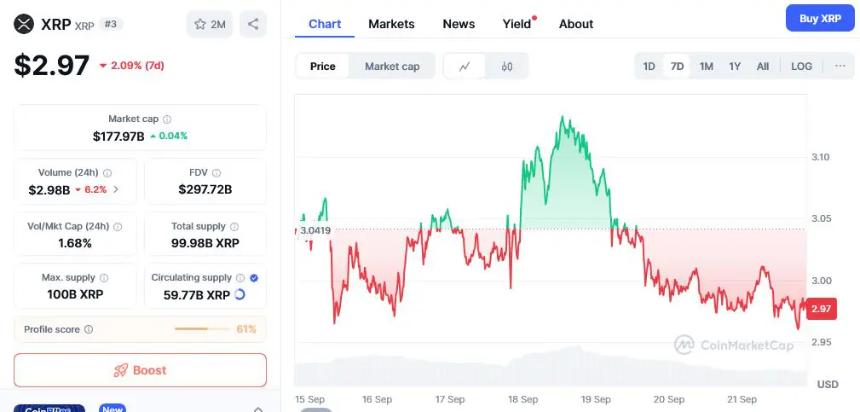Select the Price chart toggle
860x412 pixels.
(323, 66)
